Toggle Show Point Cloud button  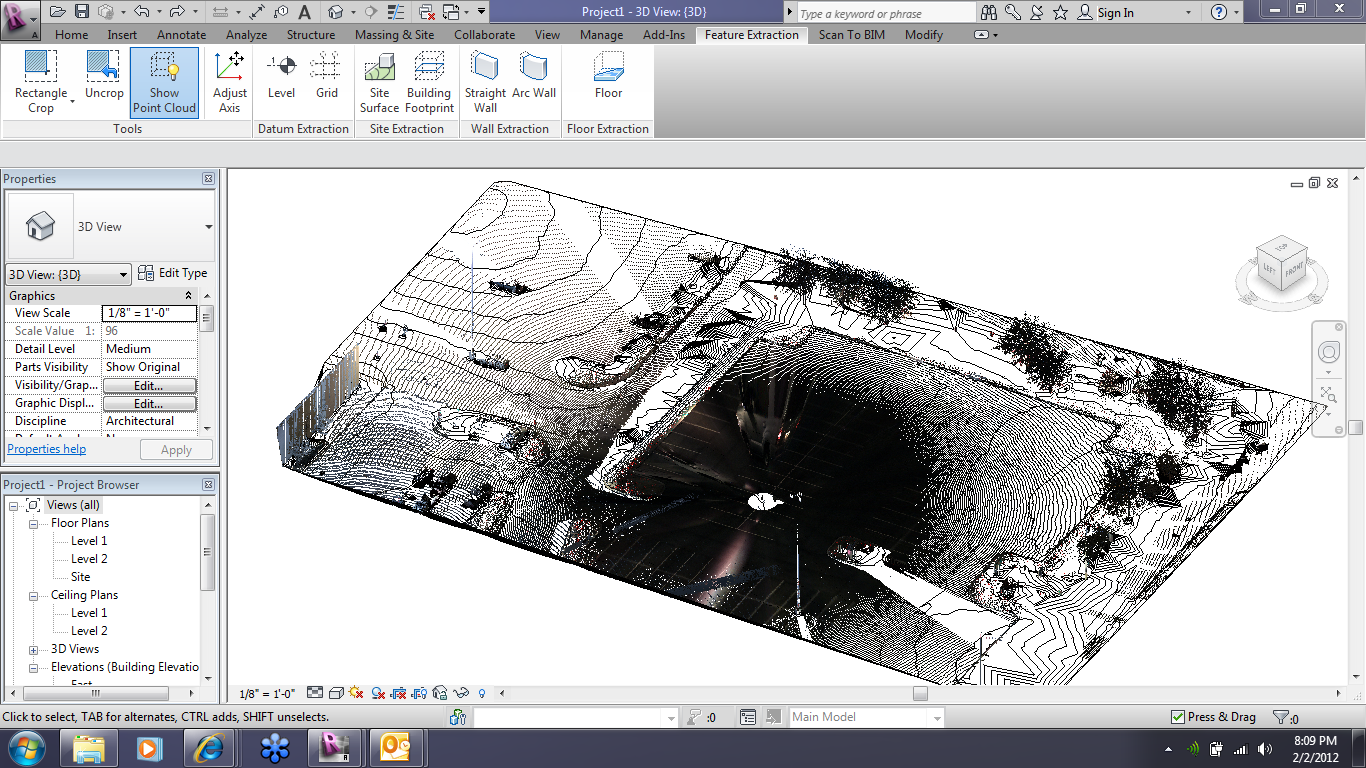[164, 82]
